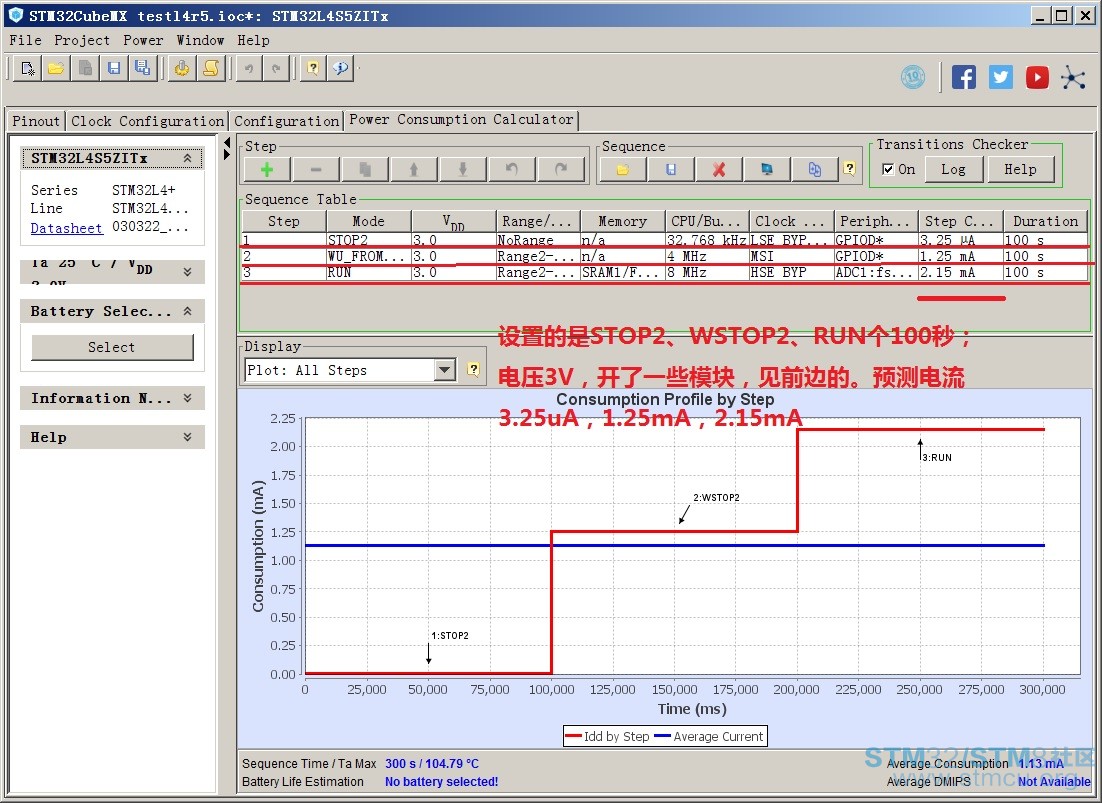The image size is (1102, 803).
Task: Click the Sequence monitor/display icon
Action: point(767,169)
